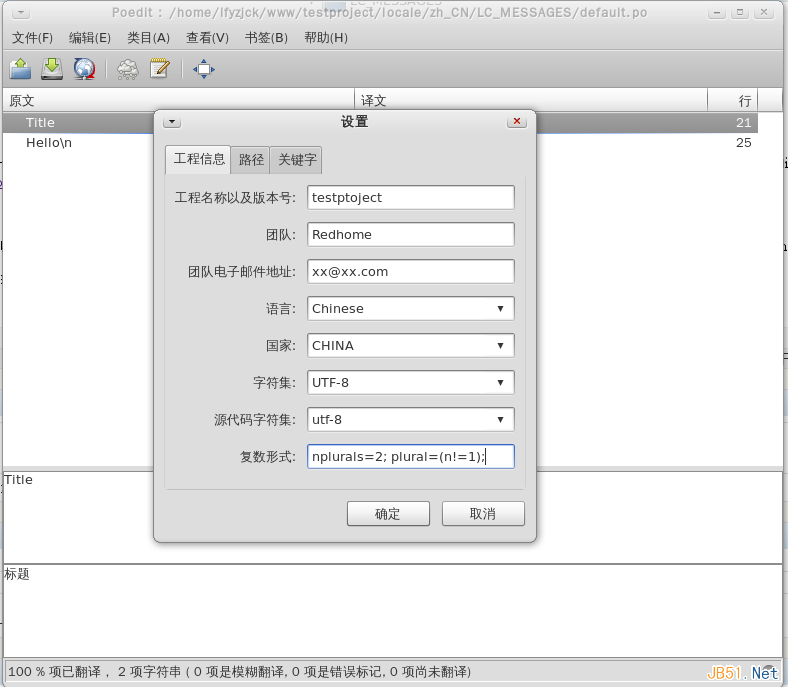788x687 pixels.
Task: Click the Save catalog toolbar icon
Action: click(x=52, y=69)
